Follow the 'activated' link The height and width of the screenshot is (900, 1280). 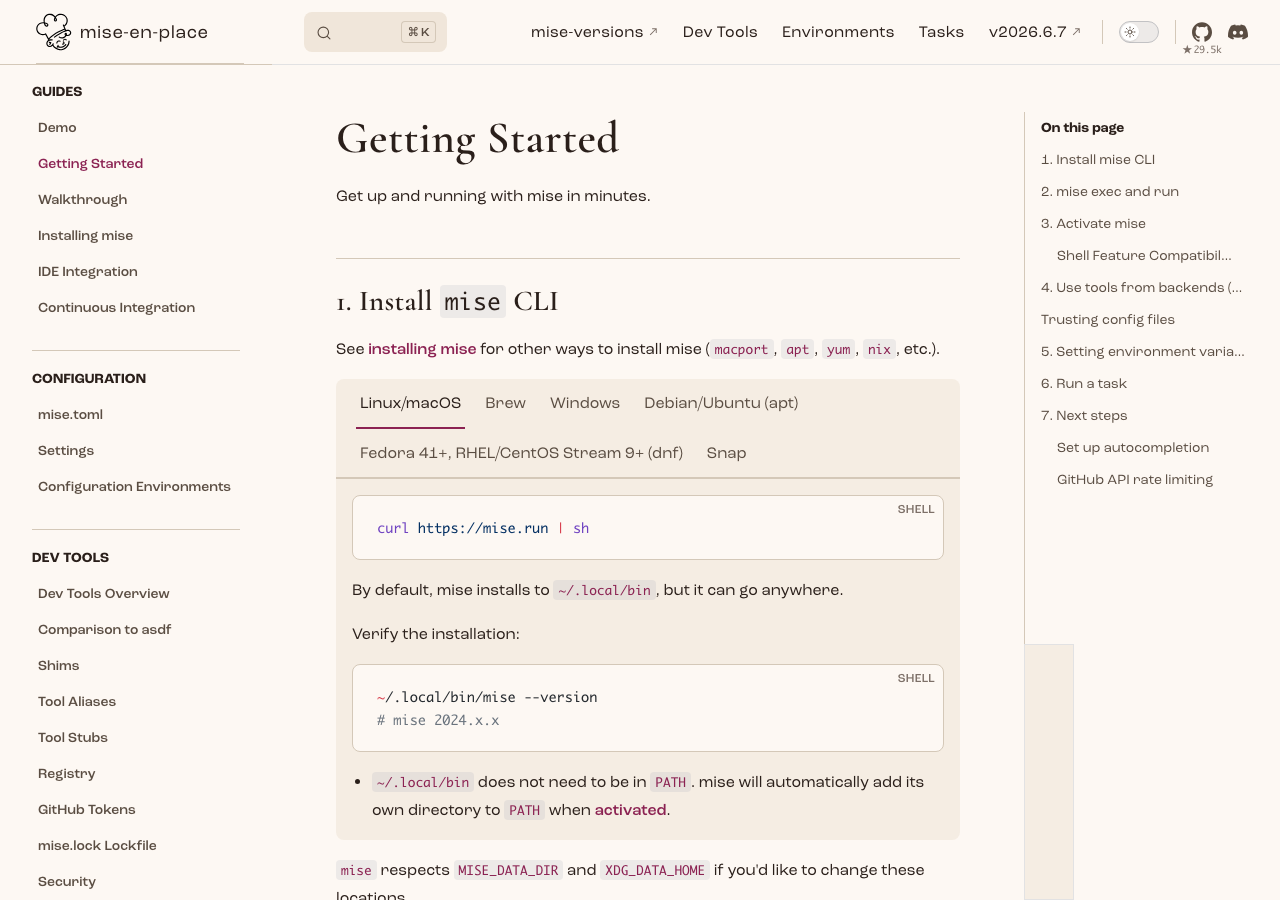tap(630, 810)
